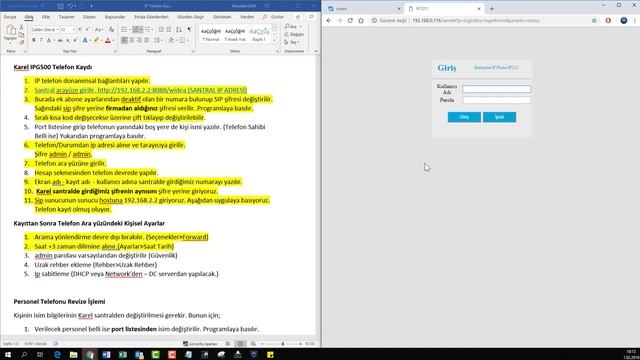Toggle Italic formatting in Word ribbon

41,40
